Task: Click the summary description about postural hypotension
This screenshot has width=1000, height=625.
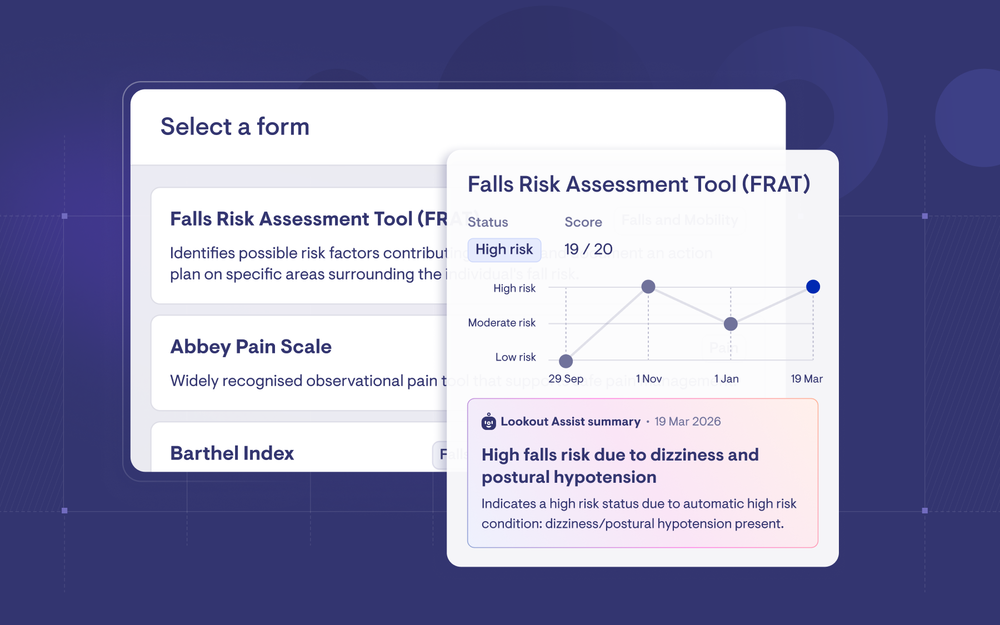Action: [639, 513]
